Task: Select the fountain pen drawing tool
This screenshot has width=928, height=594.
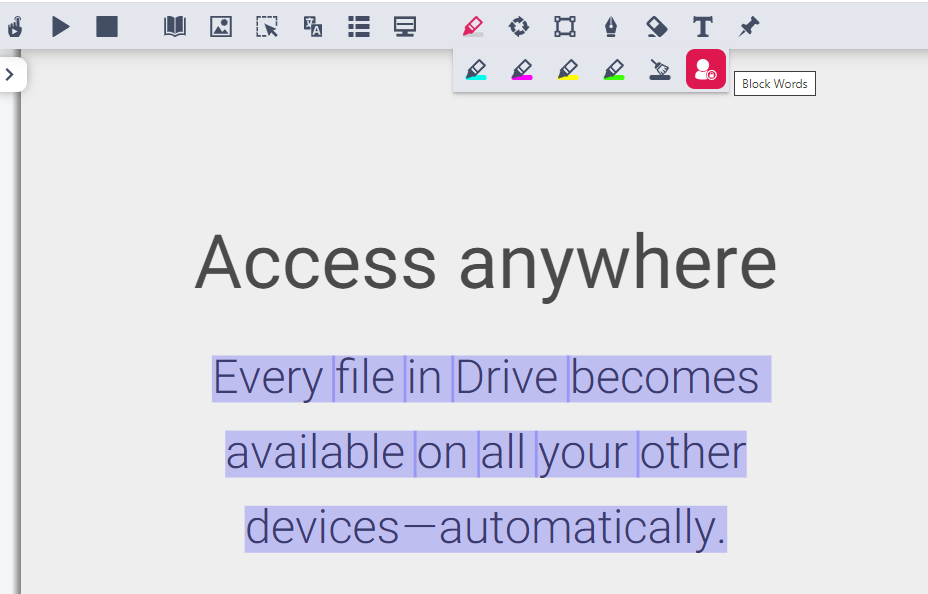Action: (611, 27)
